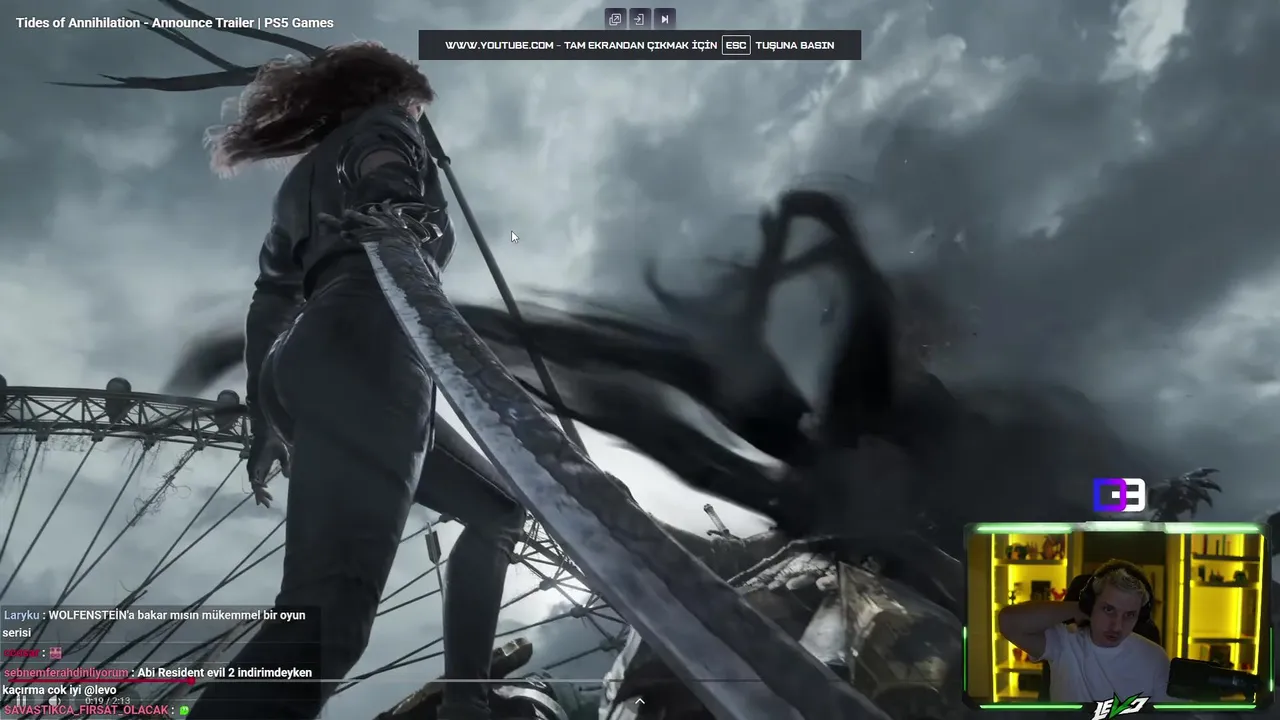1280x720 pixels.
Task: Mute the video with the speaker icon
Action: click(55, 701)
